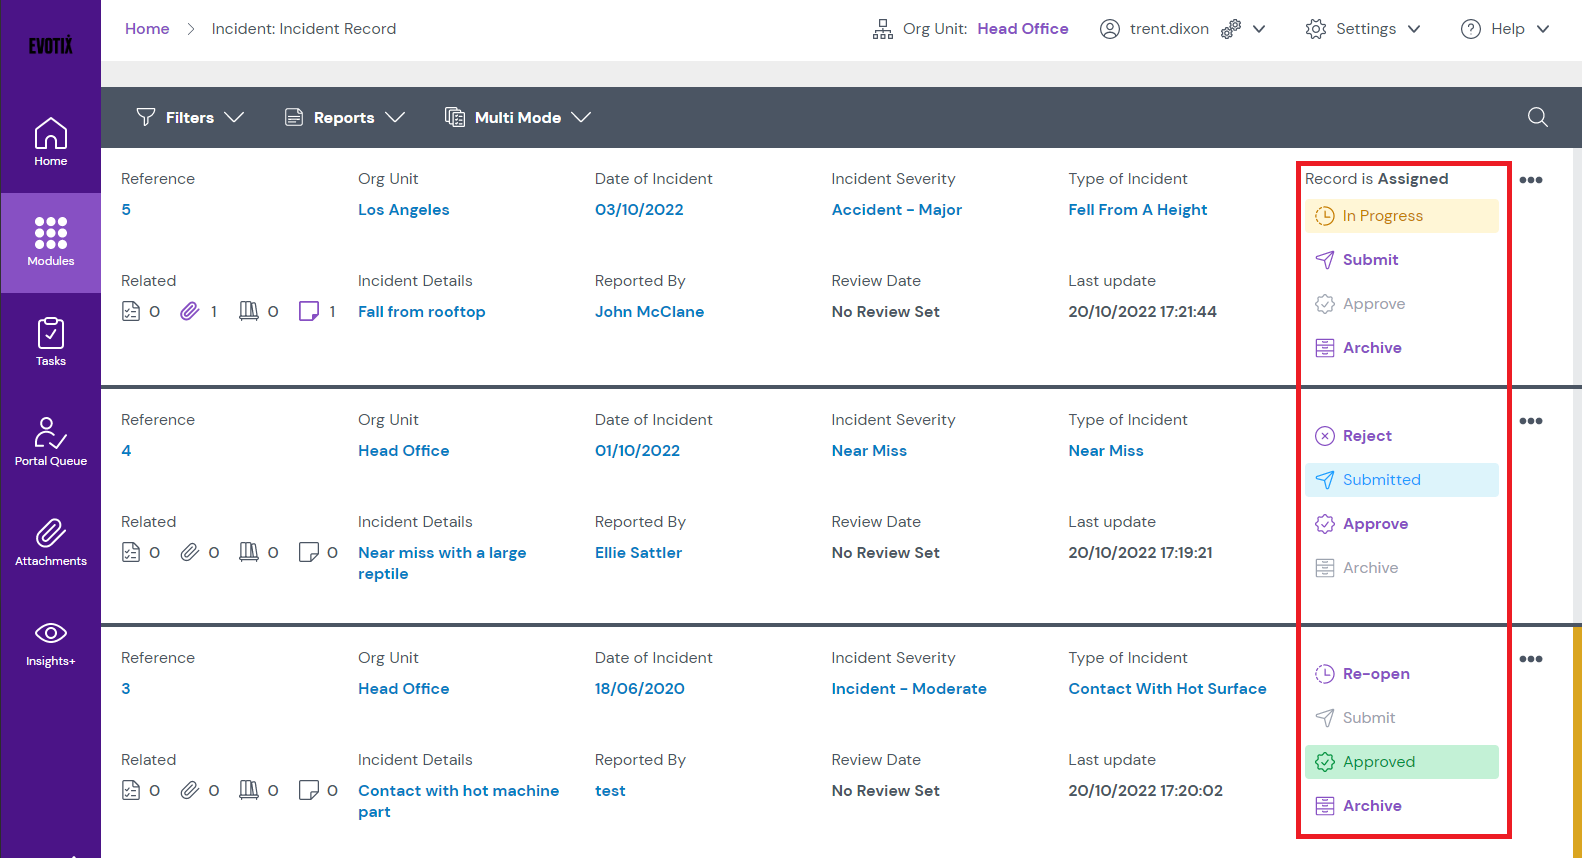Click attachments paperclip icon for record 5

[x=190, y=312]
